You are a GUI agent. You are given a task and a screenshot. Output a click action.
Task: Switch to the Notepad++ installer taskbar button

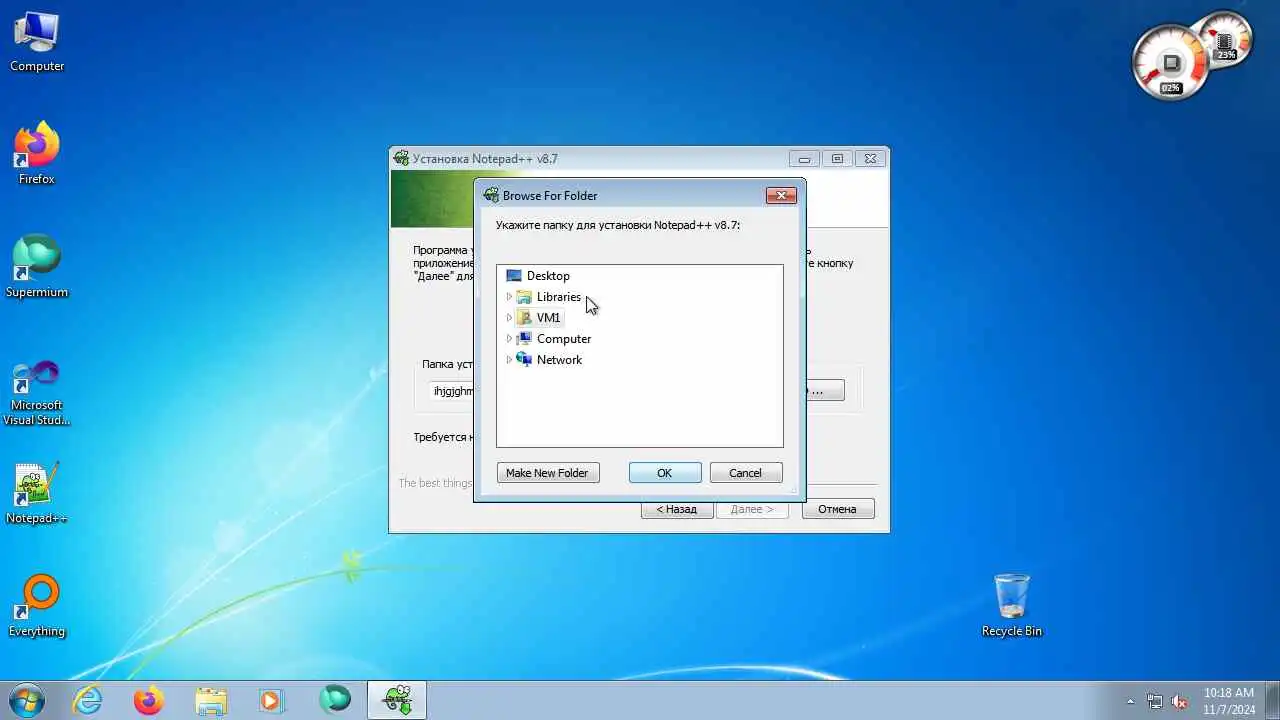(x=397, y=700)
